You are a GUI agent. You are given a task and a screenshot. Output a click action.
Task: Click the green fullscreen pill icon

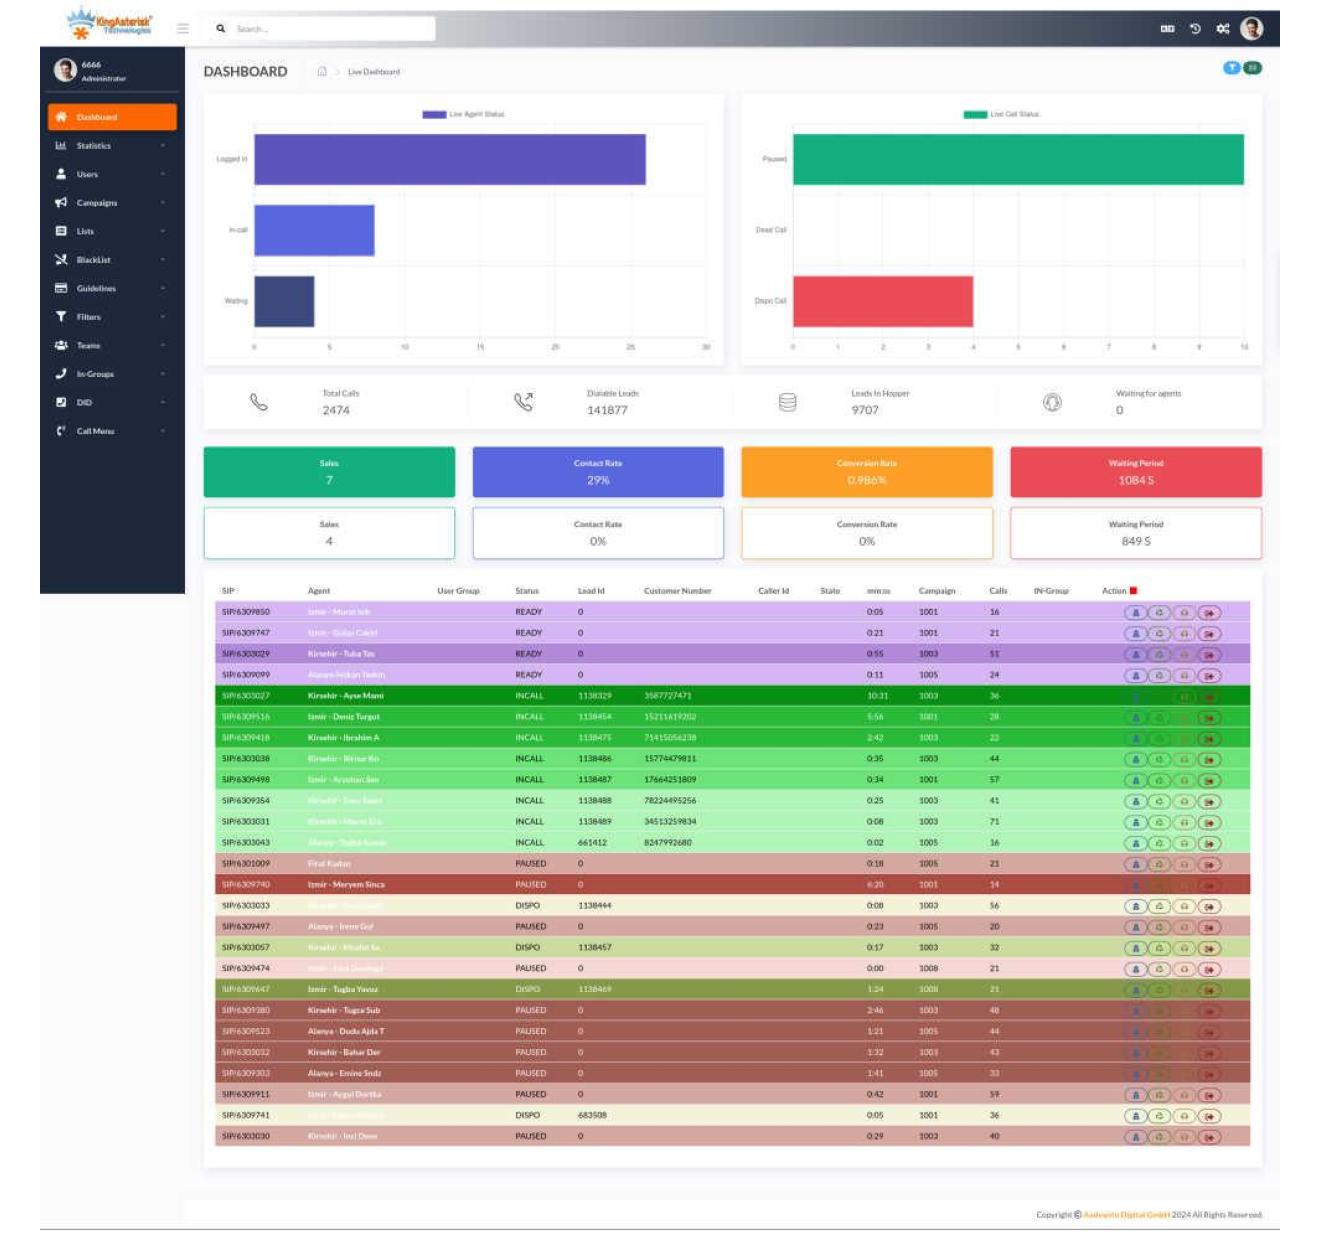1252,68
